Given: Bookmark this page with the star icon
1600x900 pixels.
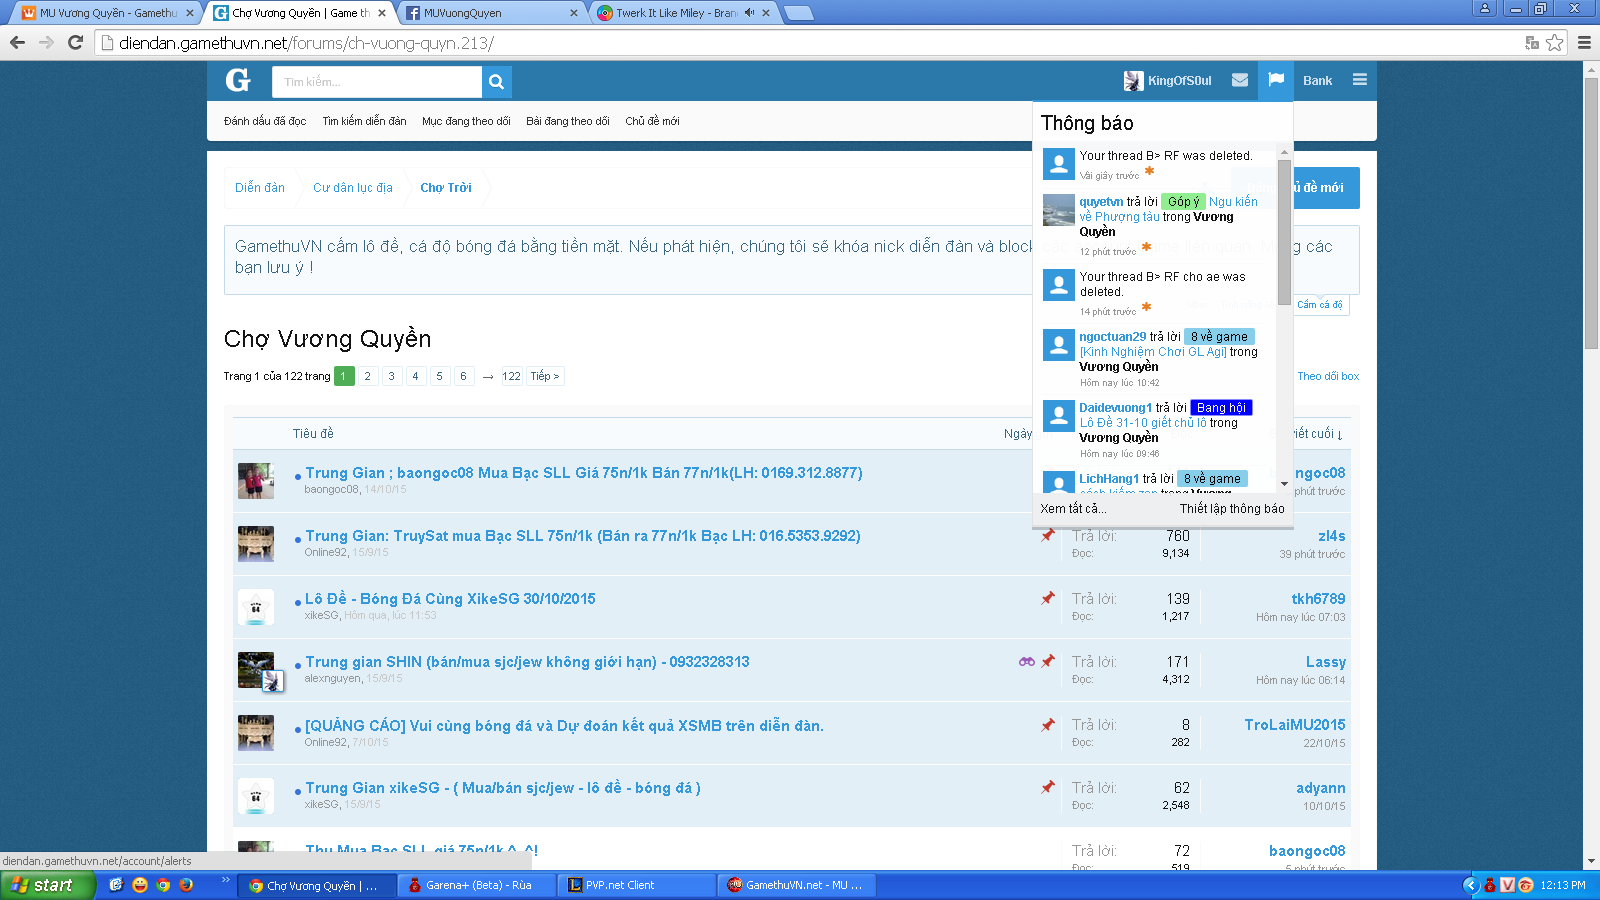Looking at the screenshot, I should pyautogui.click(x=1554, y=43).
